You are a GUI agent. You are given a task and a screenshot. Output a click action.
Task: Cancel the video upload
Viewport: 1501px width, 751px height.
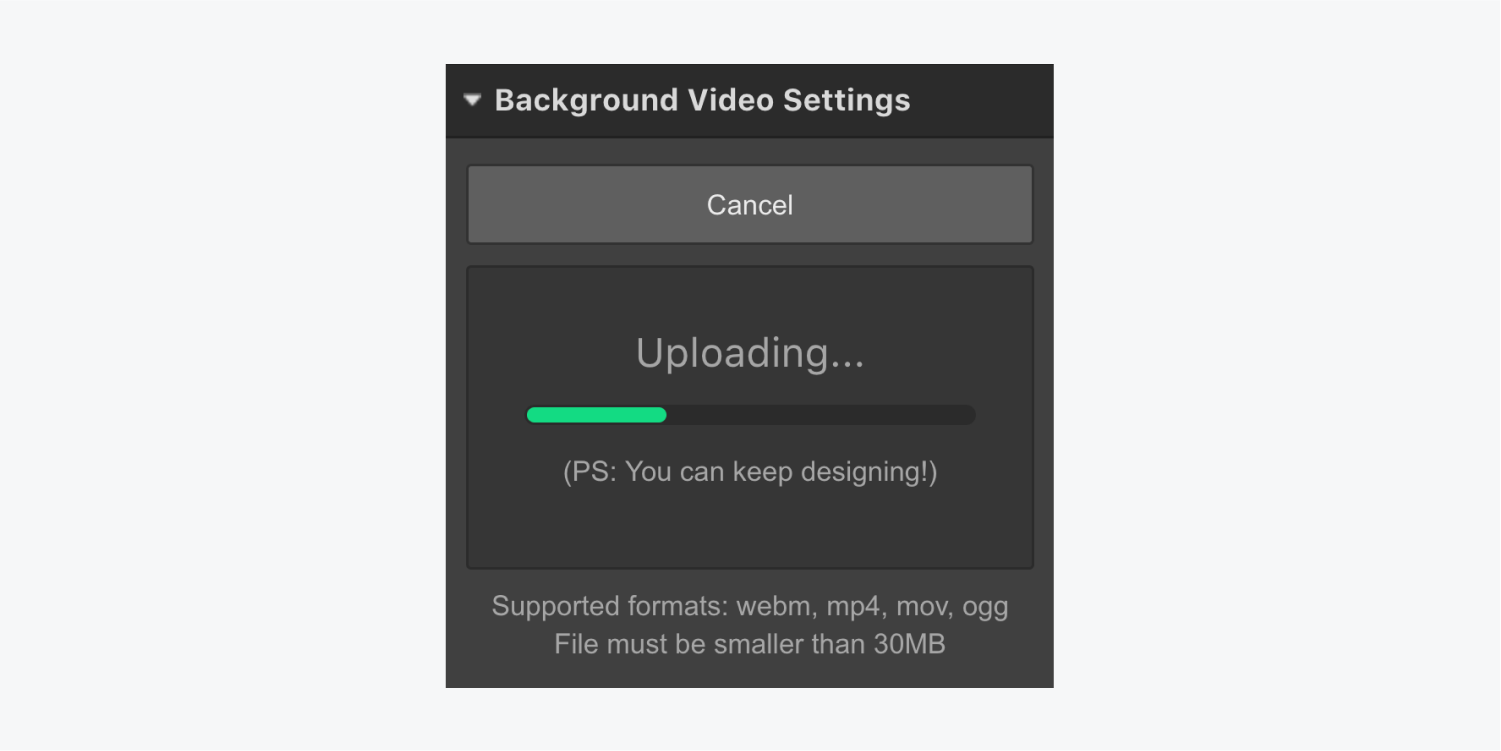[x=750, y=204]
